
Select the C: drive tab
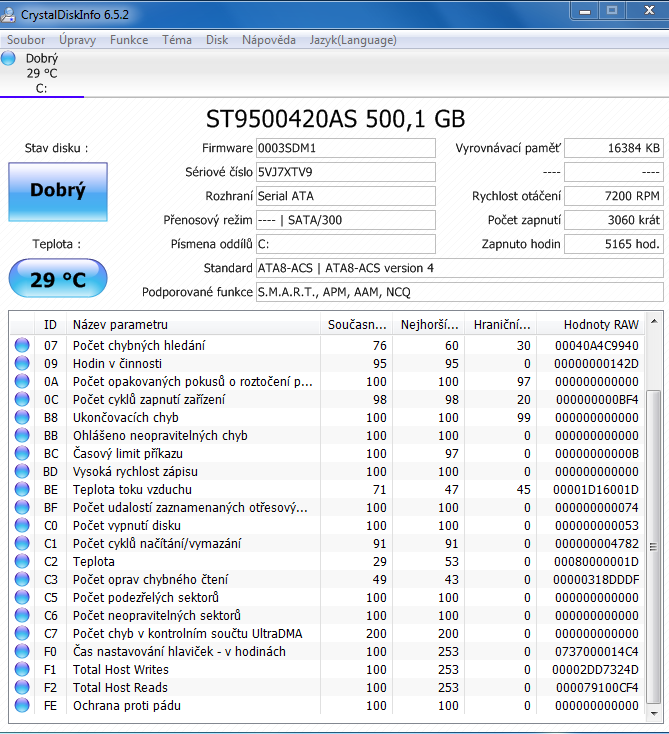click(42, 73)
